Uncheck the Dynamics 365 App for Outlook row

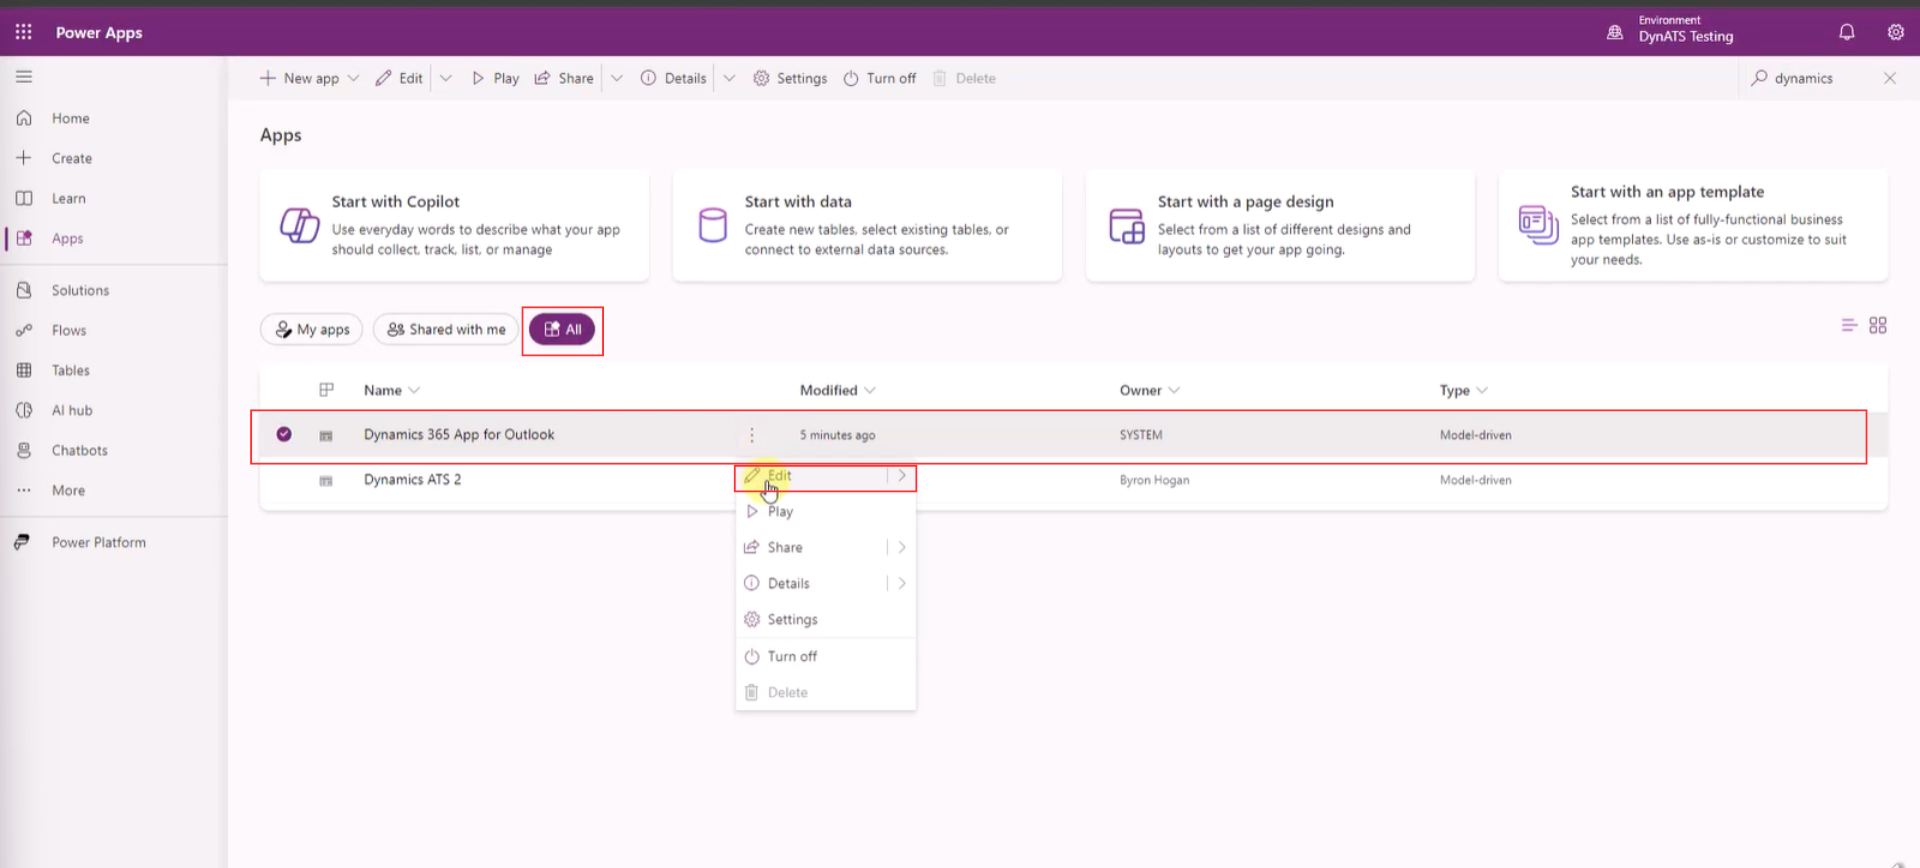pyautogui.click(x=284, y=434)
